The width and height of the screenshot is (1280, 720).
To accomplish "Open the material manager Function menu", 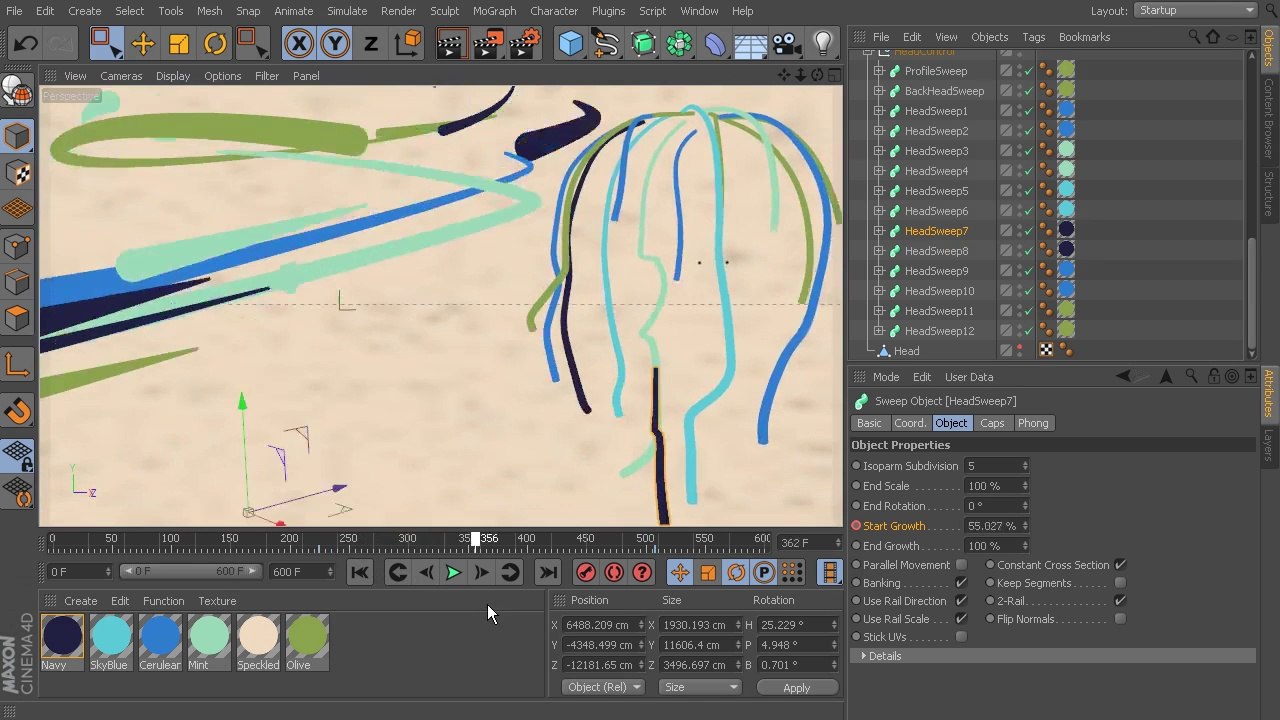I will pos(163,601).
